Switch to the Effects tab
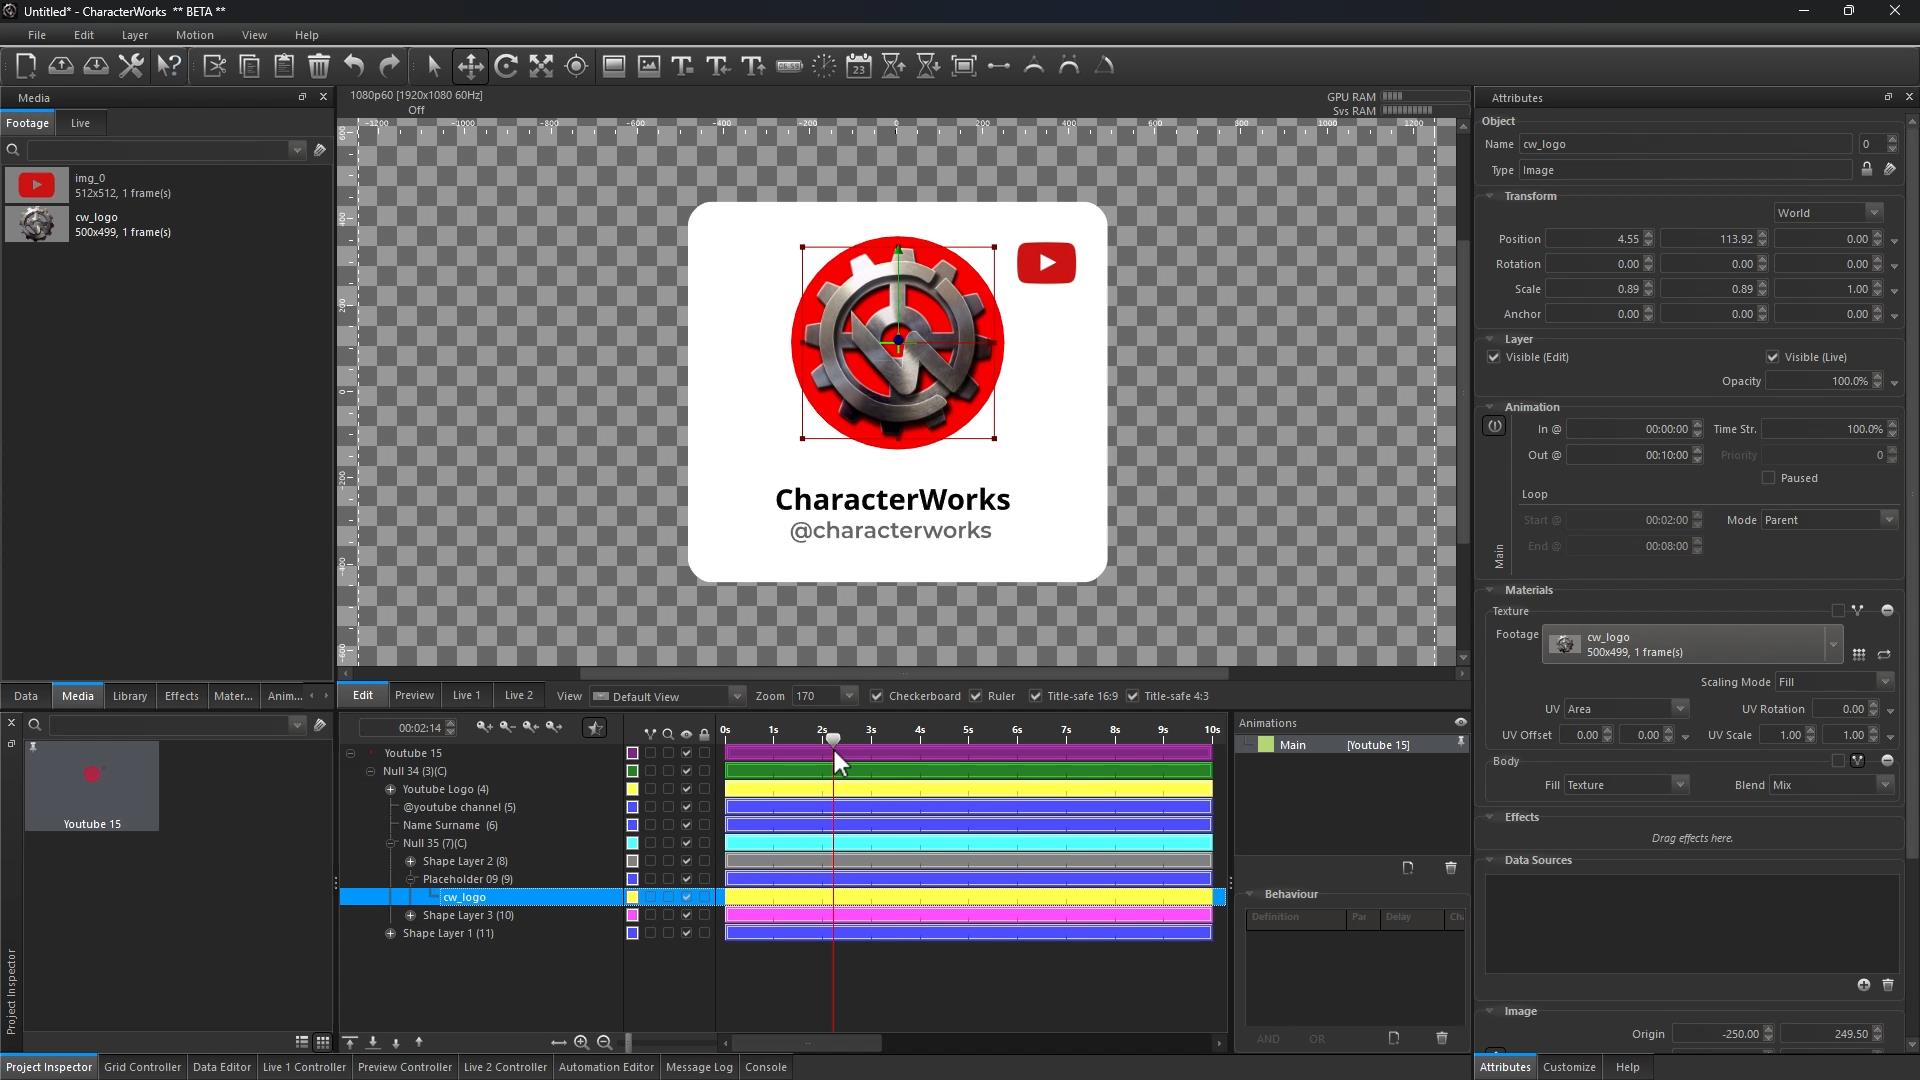The image size is (1920, 1080). [x=181, y=696]
